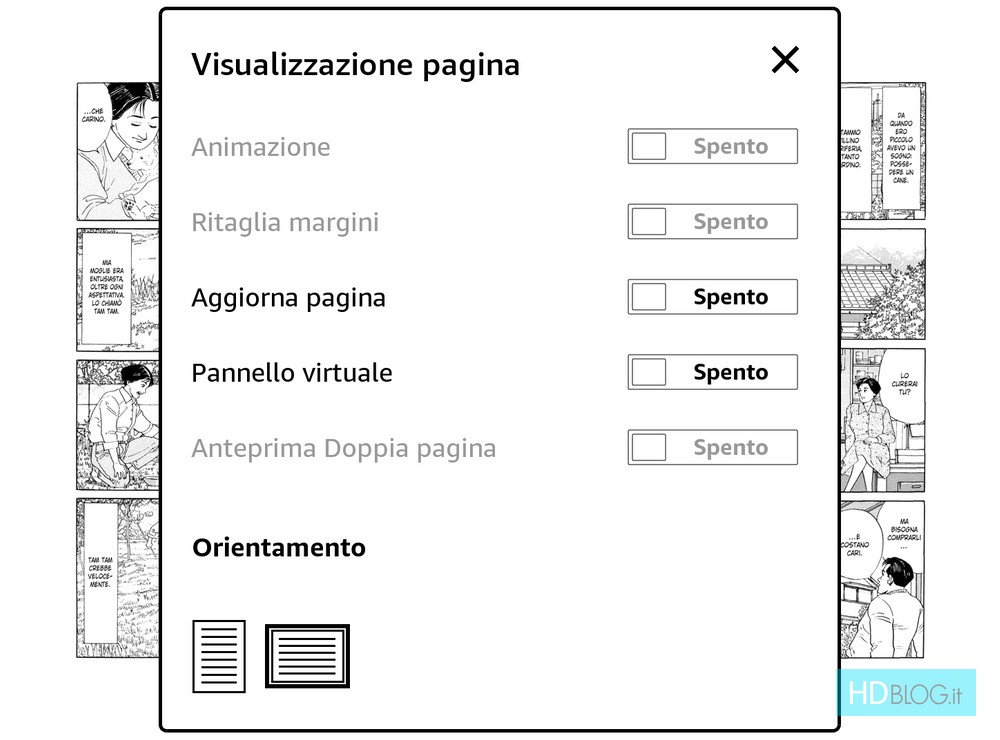
Task: Tap the "Lo curerai tu?" comic panel
Action: click(882, 420)
